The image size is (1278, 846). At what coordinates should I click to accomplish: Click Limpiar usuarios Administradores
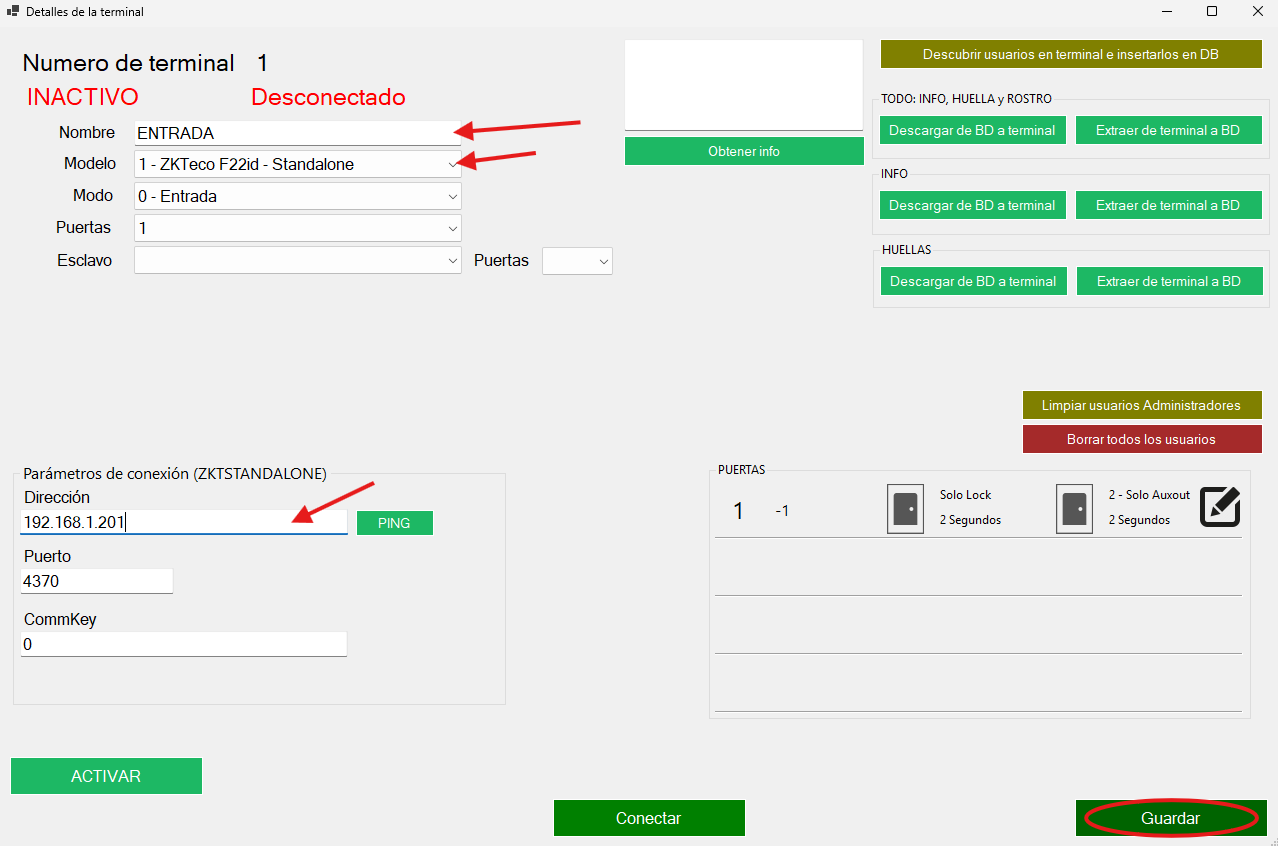1141,405
